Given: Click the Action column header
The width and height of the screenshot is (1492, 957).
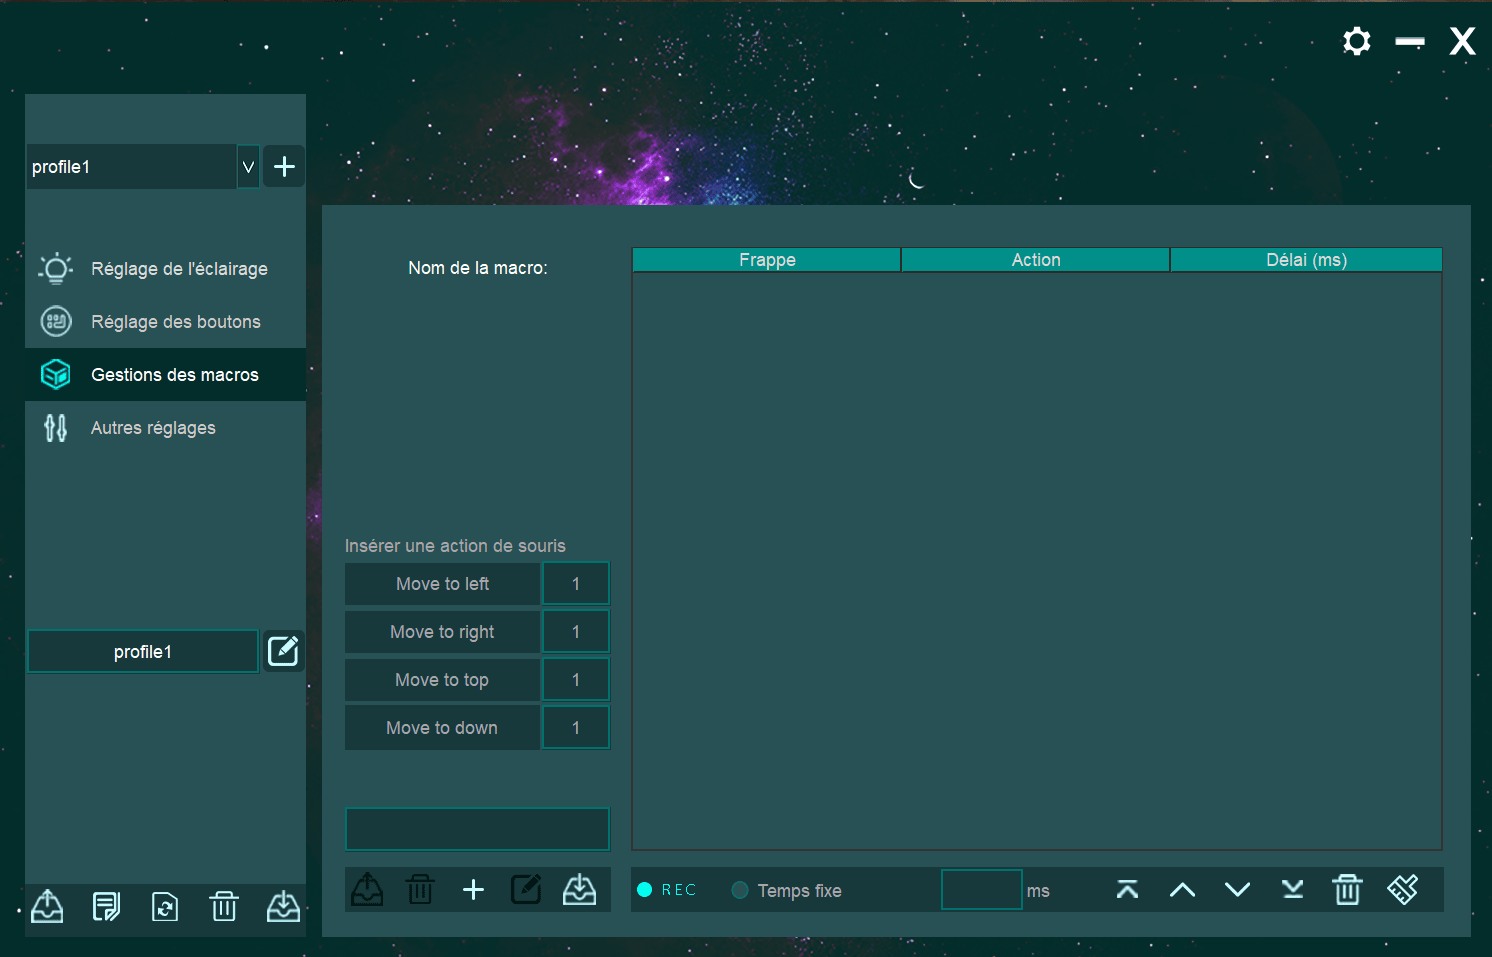Looking at the screenshot, I should pos(1036,260).
